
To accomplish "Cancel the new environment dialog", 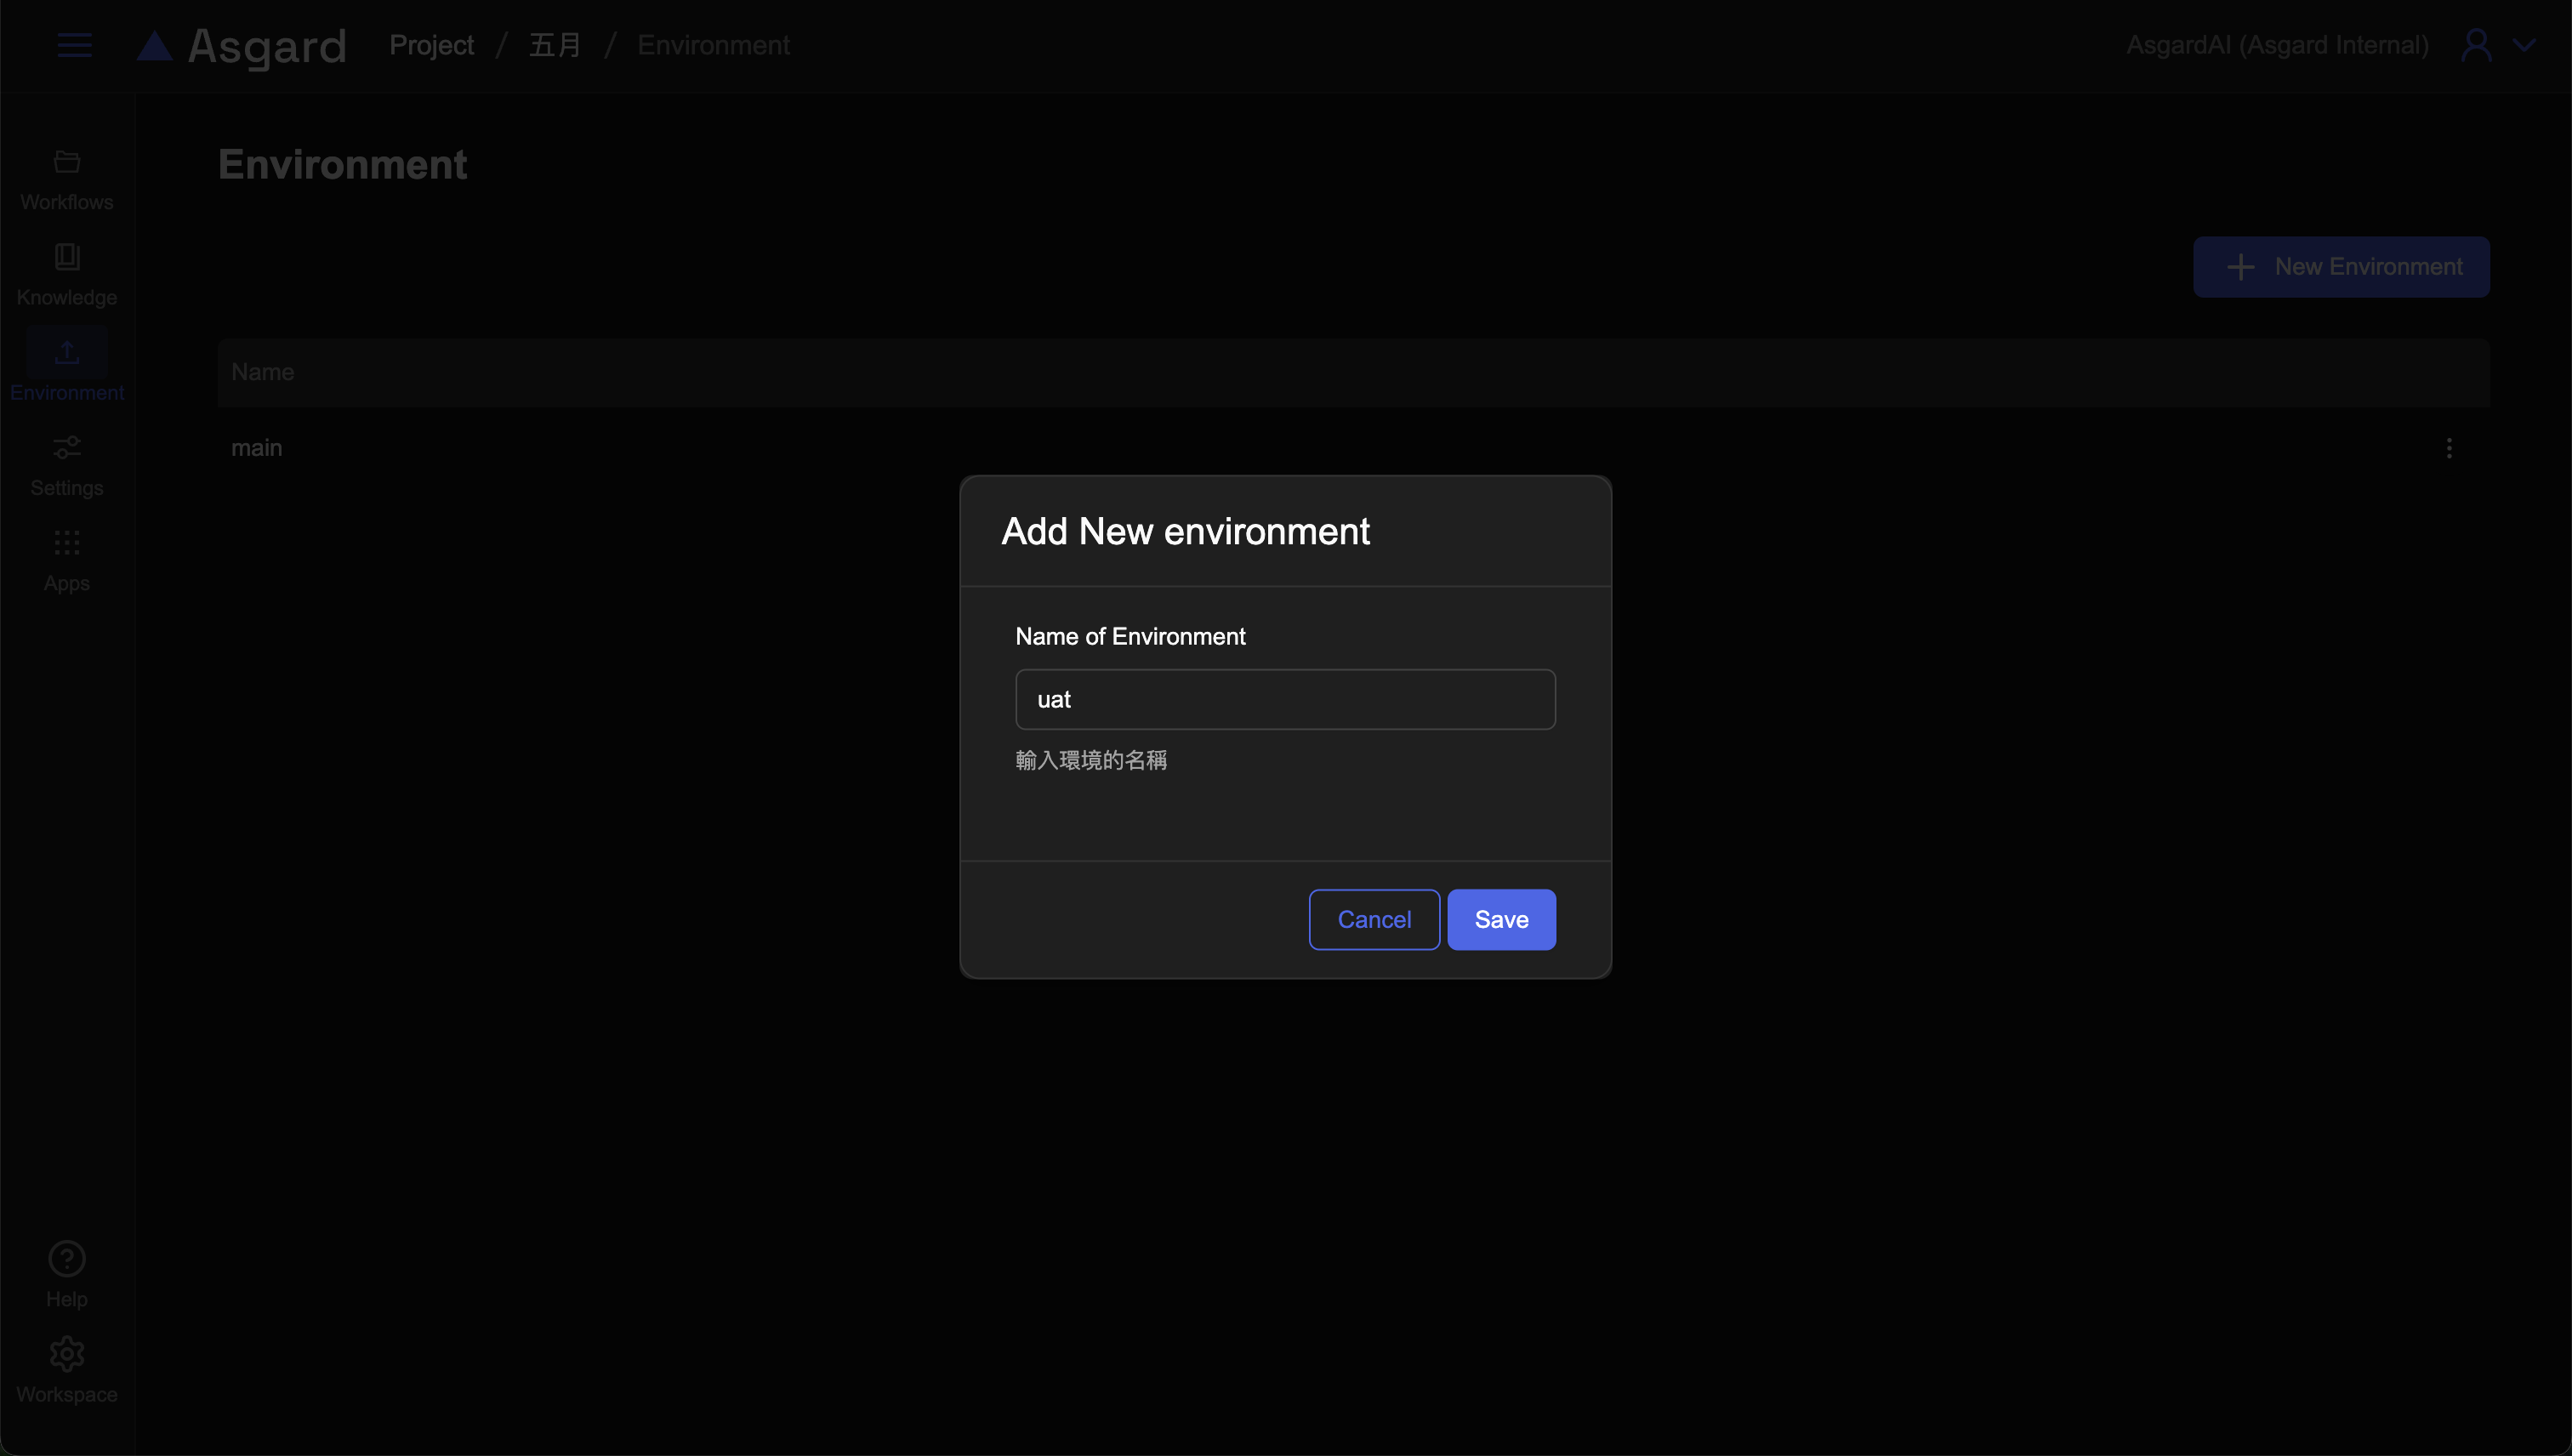I will pyautogui.click(x=1374, y=919).
